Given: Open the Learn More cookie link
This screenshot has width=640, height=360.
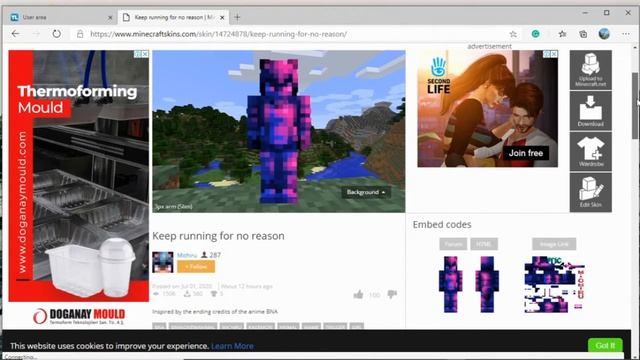Looking at the screenshot, I should point(232,346).
